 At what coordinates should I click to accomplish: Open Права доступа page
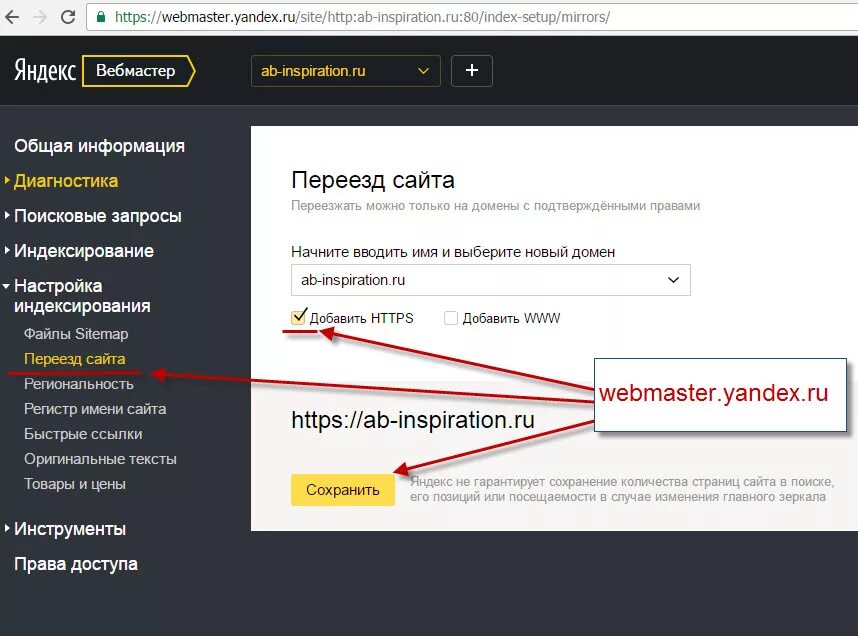pos(76,564)
